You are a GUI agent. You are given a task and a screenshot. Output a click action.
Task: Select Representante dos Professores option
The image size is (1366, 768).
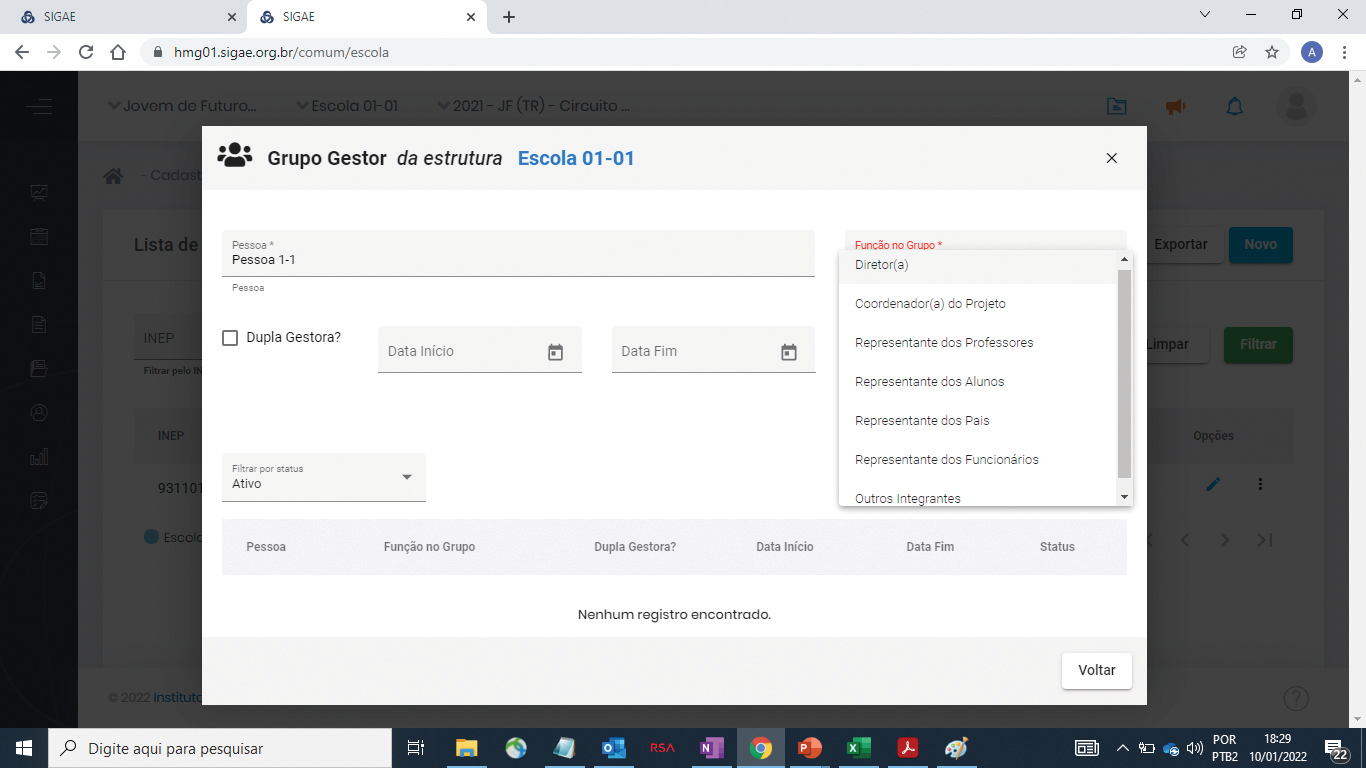[x=978, y=343]
